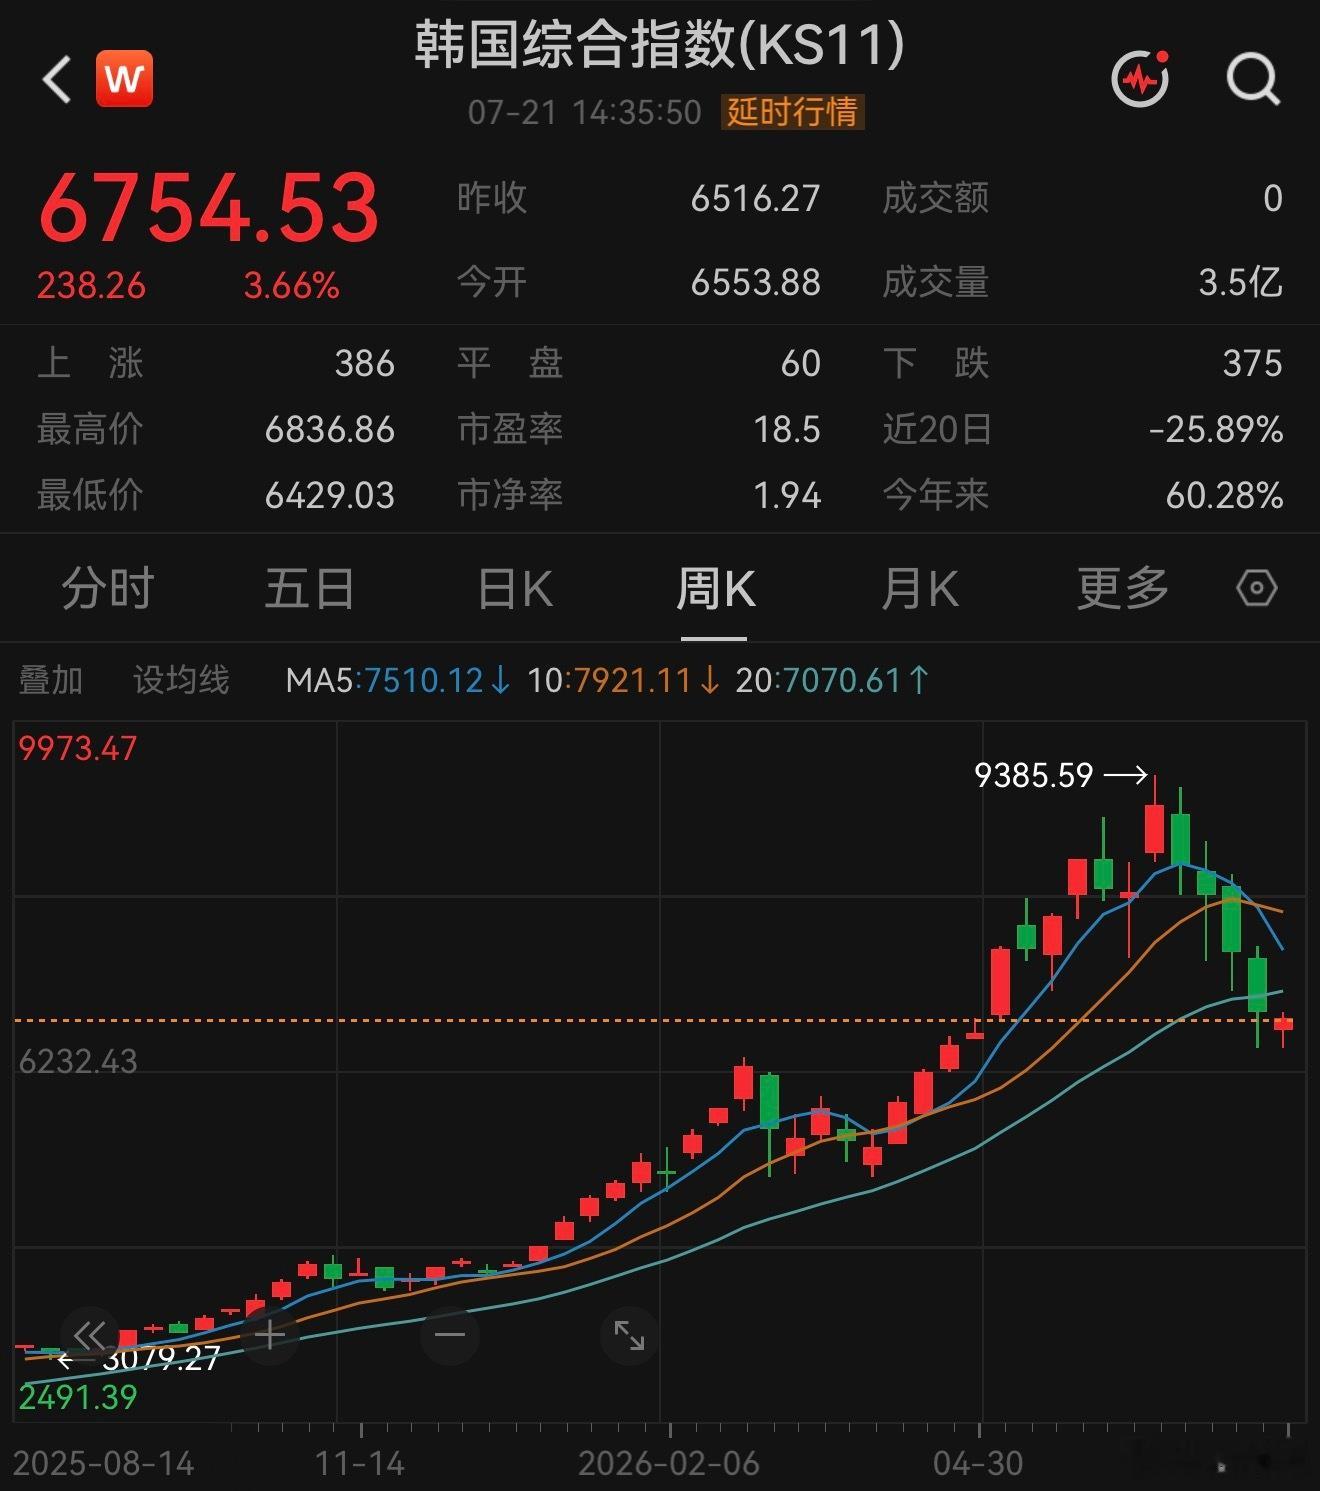Open the 更多 more periods menu
Image resolution: width=1320 pixels, height=1491 pixels.
pyautogui.click(x=1123, y=588)
